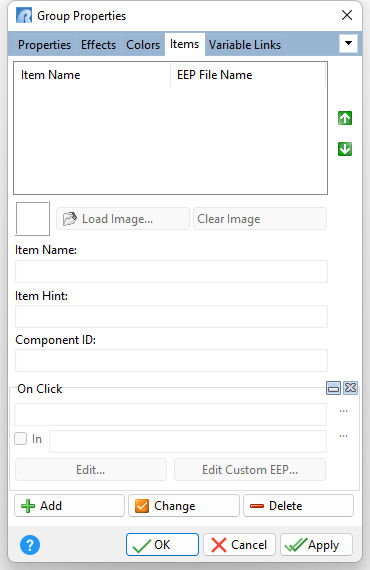Click the Group Properties app icon
Screen dimensions: 370x570
24,16
